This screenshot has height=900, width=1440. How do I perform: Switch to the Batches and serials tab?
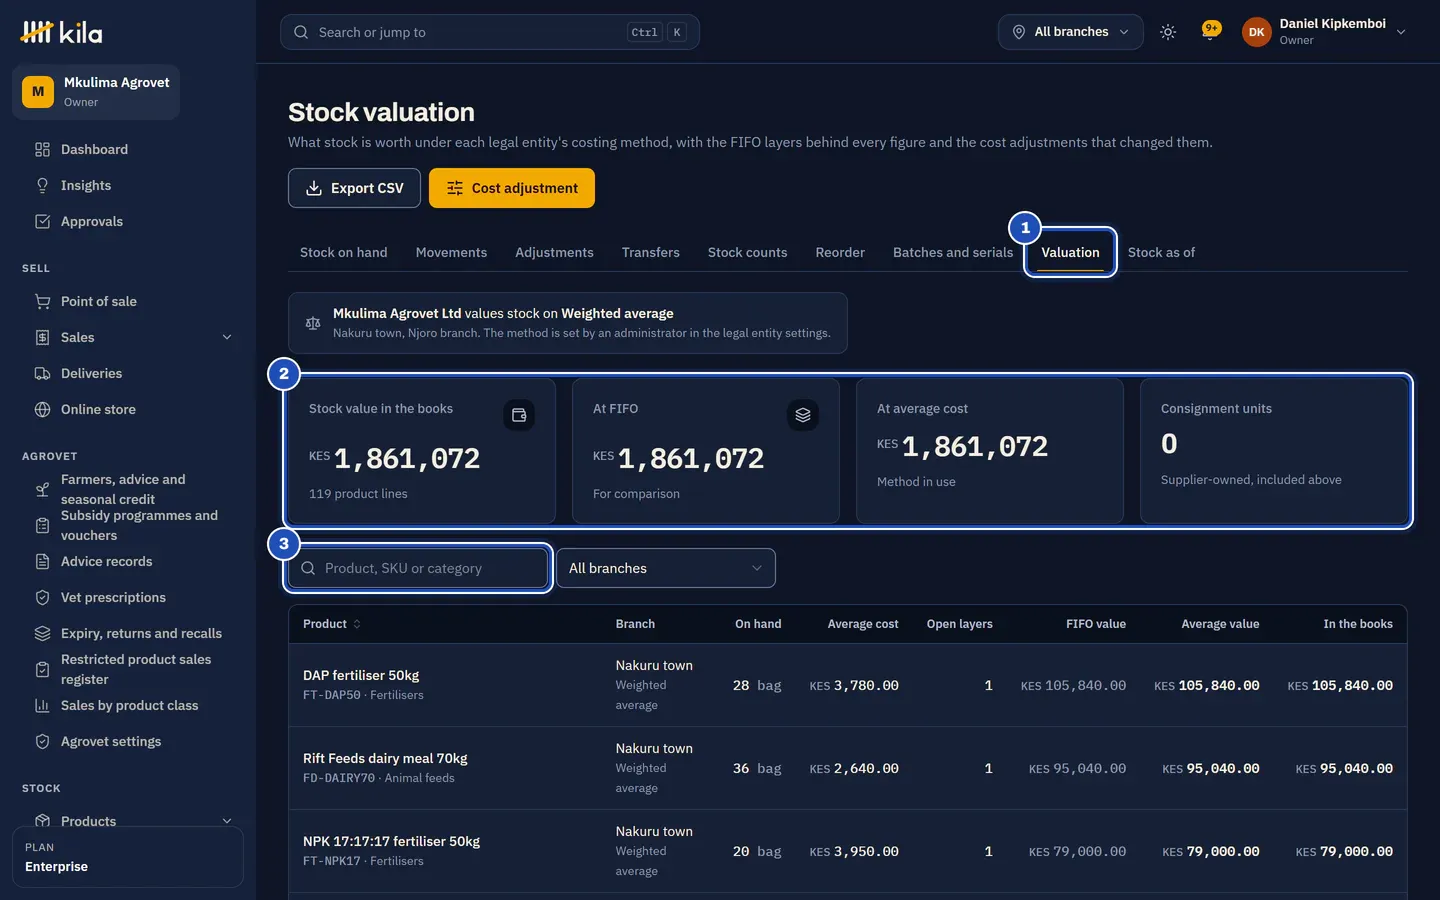[953, 253]
